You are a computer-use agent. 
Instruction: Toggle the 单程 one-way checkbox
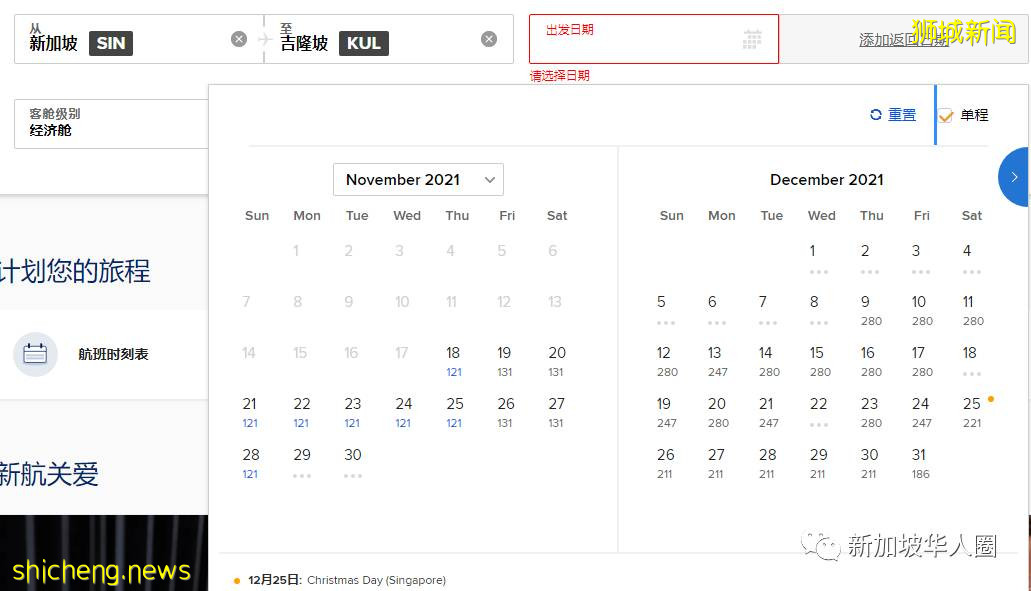point(946,116)
